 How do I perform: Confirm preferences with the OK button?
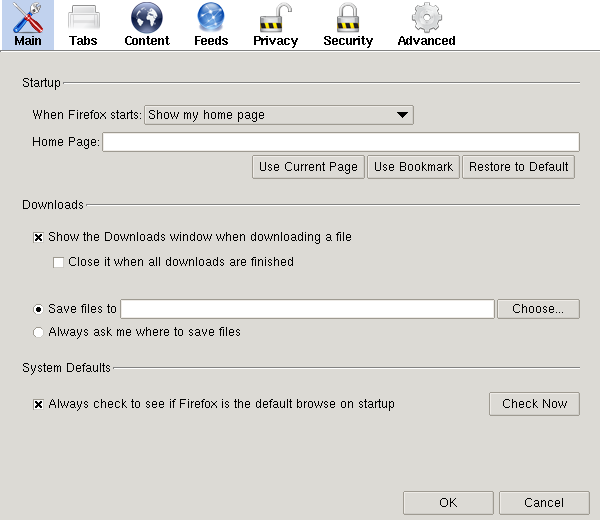448,503
